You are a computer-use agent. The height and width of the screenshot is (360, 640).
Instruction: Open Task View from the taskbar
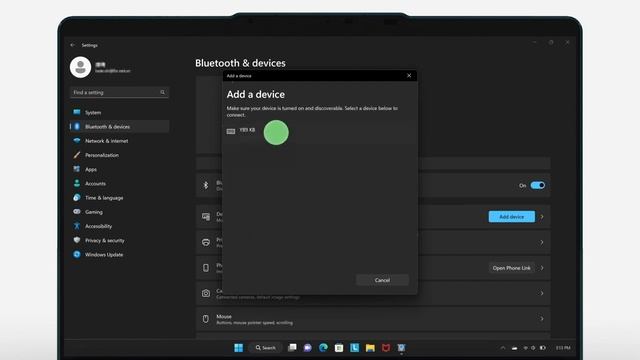tap(292, 348)
